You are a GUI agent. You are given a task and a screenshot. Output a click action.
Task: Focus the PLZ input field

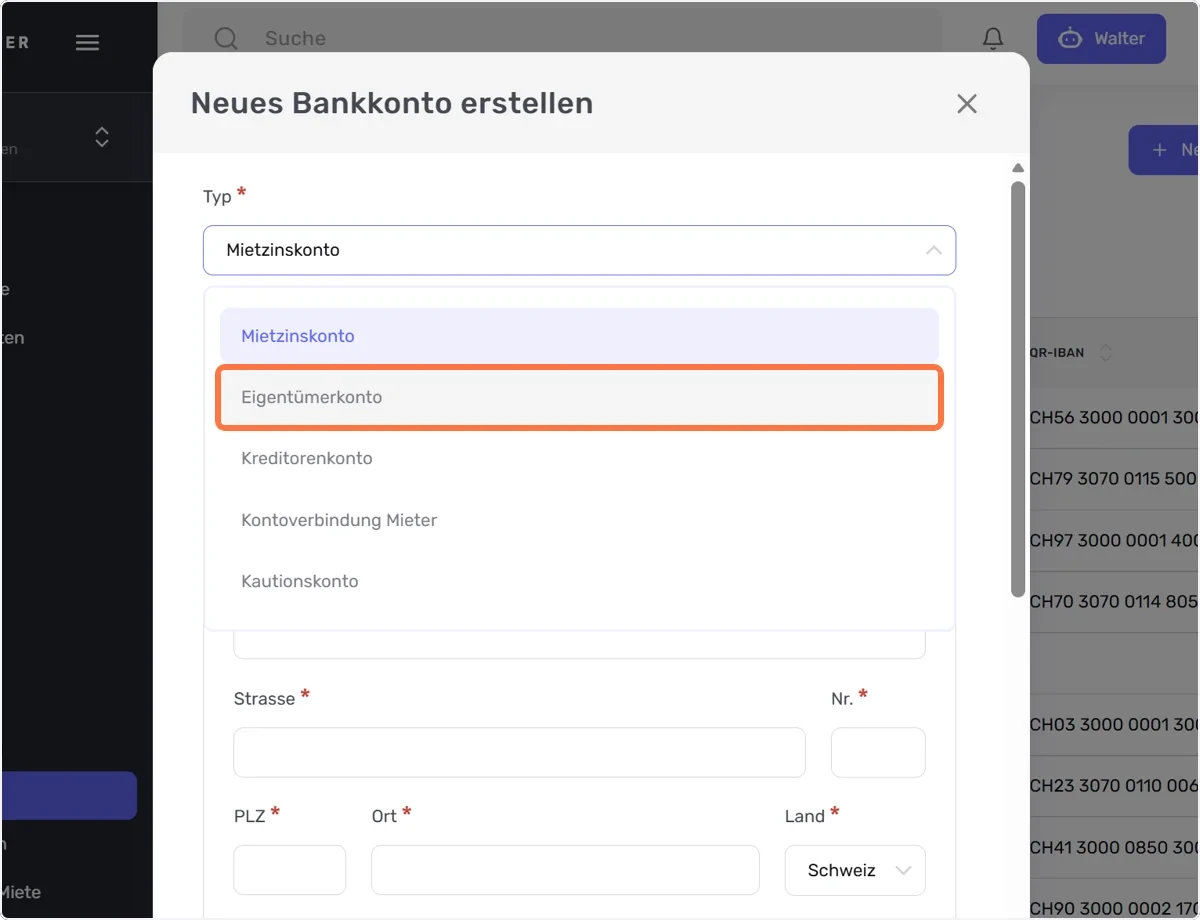pyautogui.click(x=289, y=870)
